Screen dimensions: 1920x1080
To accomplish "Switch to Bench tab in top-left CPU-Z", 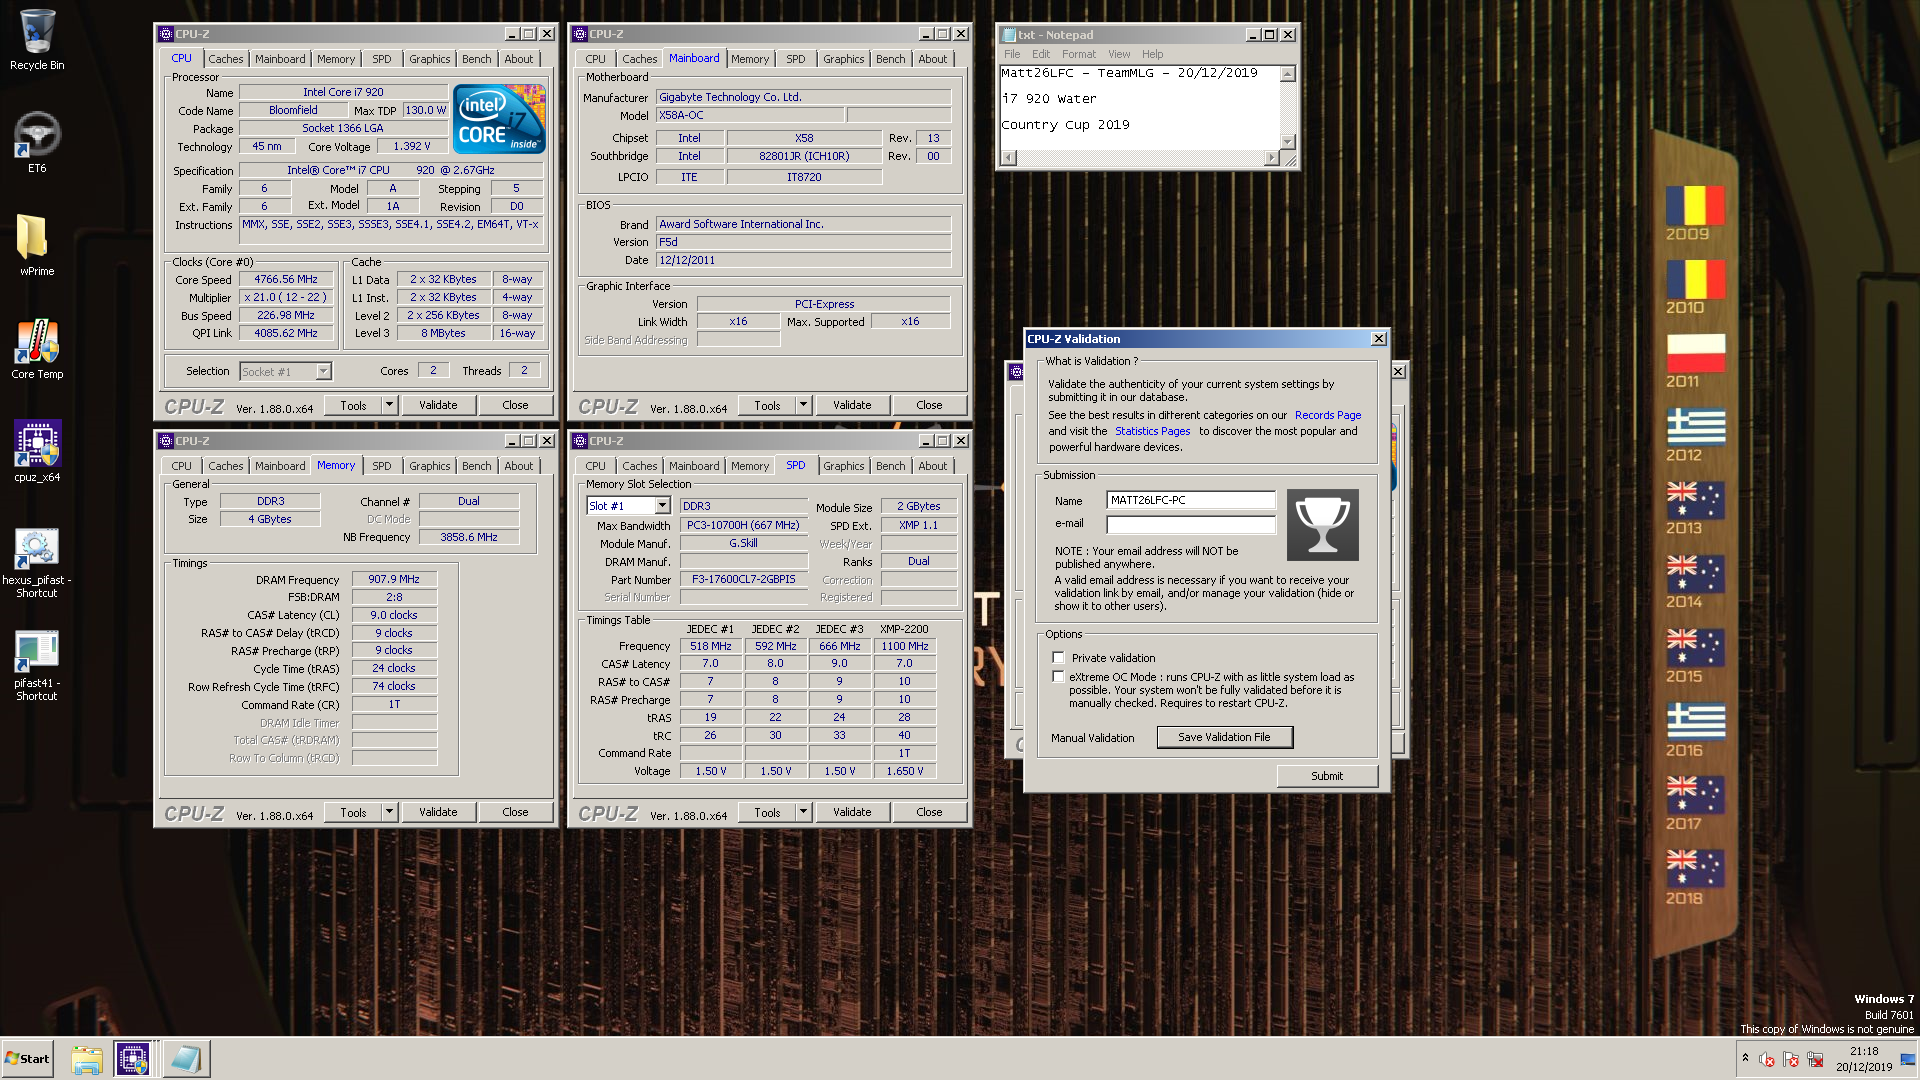I will [x=477, y=59].
